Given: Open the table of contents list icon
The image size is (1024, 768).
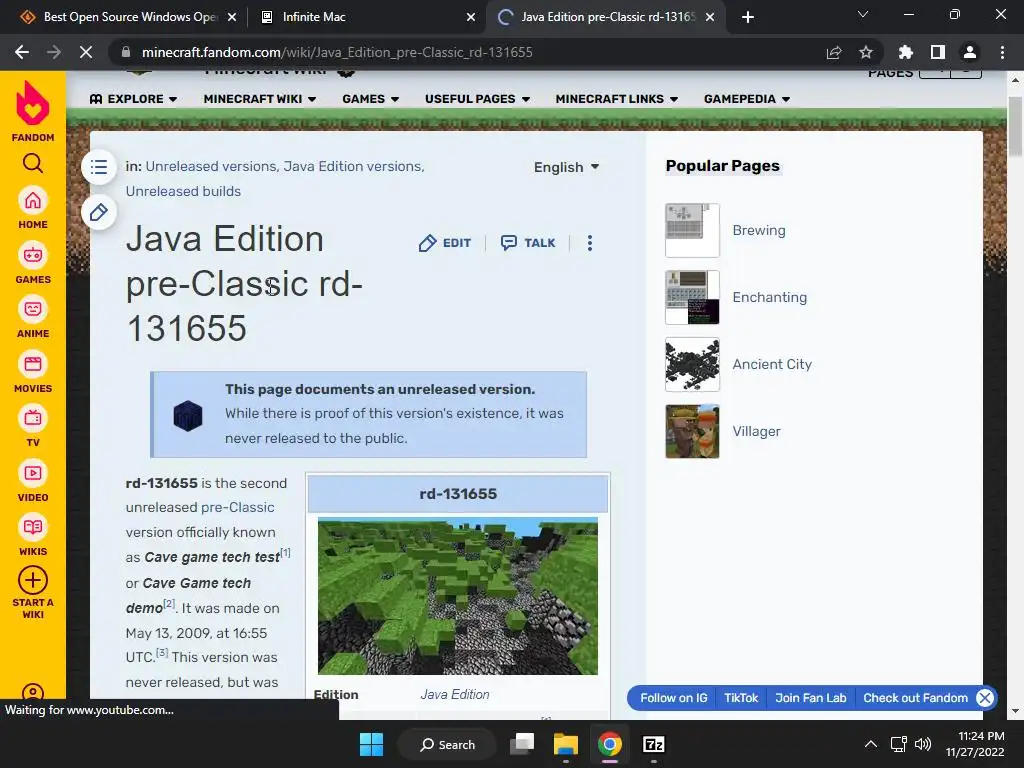Looking at the screenshot, I should pyautogui.click(x=99, y=167).
